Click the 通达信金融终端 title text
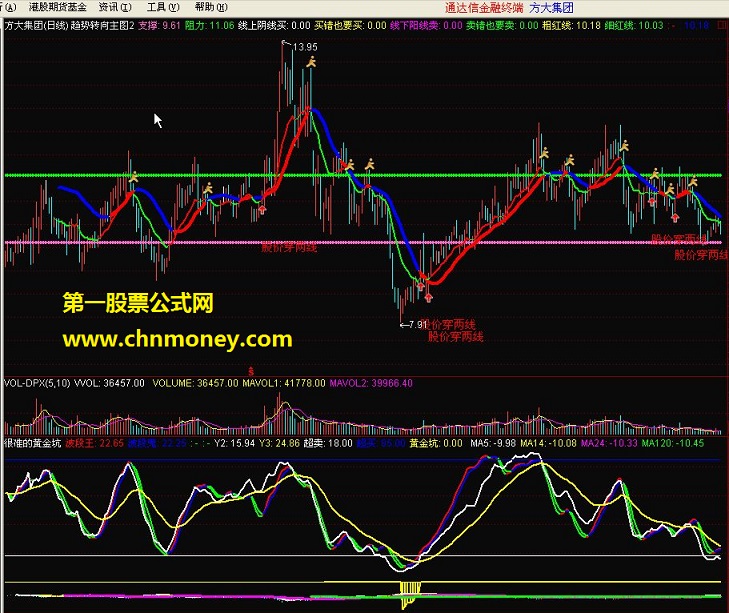This screenshot has height=613, width=729. (484, 7)
